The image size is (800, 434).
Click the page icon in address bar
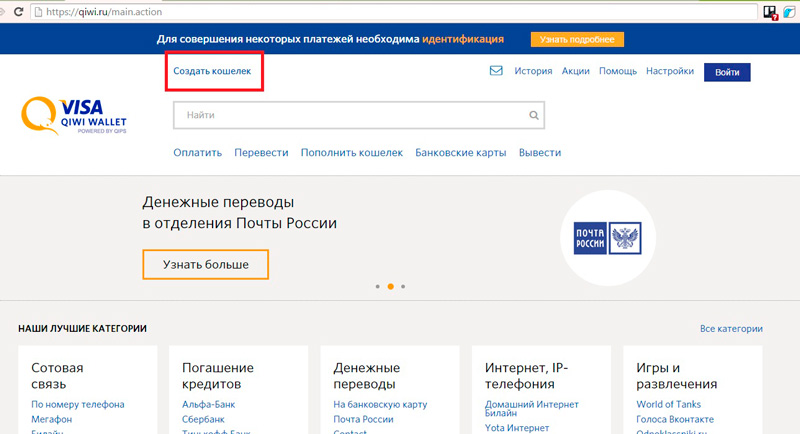[x=38, y=12]
